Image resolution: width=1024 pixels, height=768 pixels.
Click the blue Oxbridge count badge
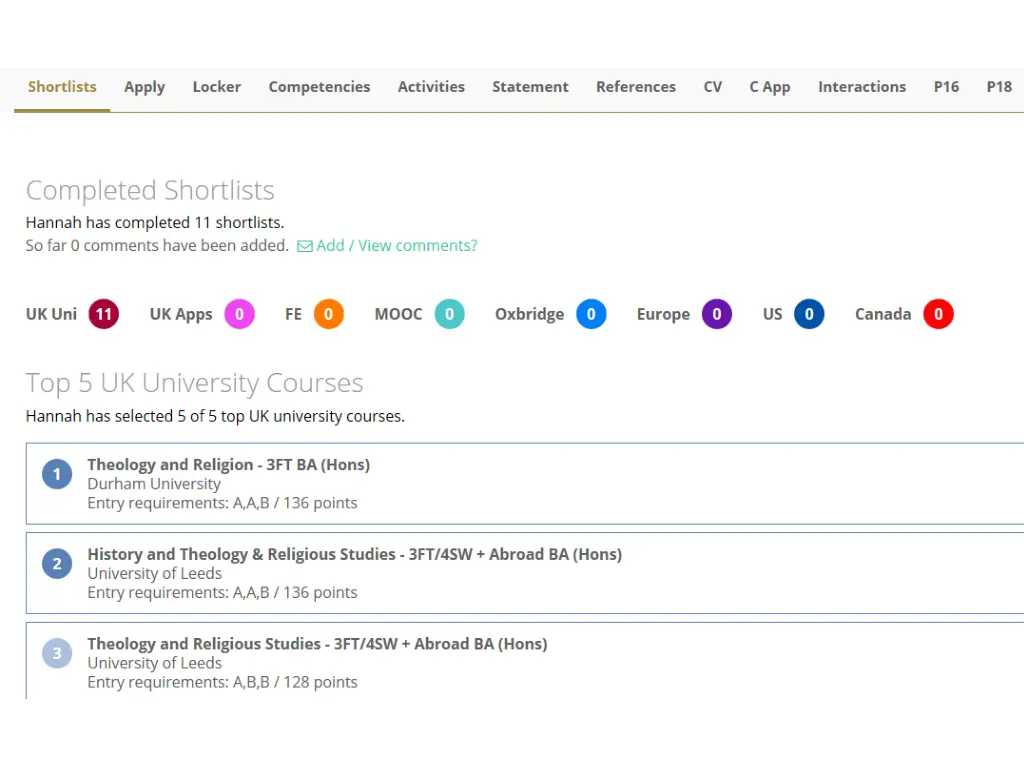591,314
